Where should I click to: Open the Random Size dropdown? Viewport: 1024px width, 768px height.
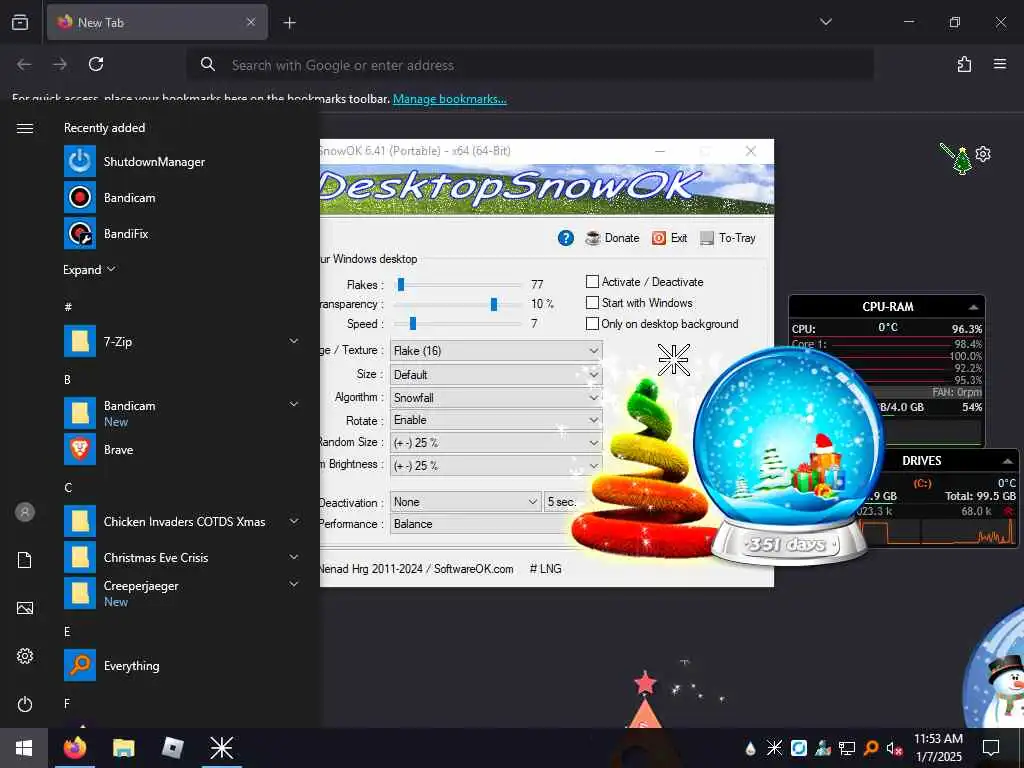tap(496, 443)
